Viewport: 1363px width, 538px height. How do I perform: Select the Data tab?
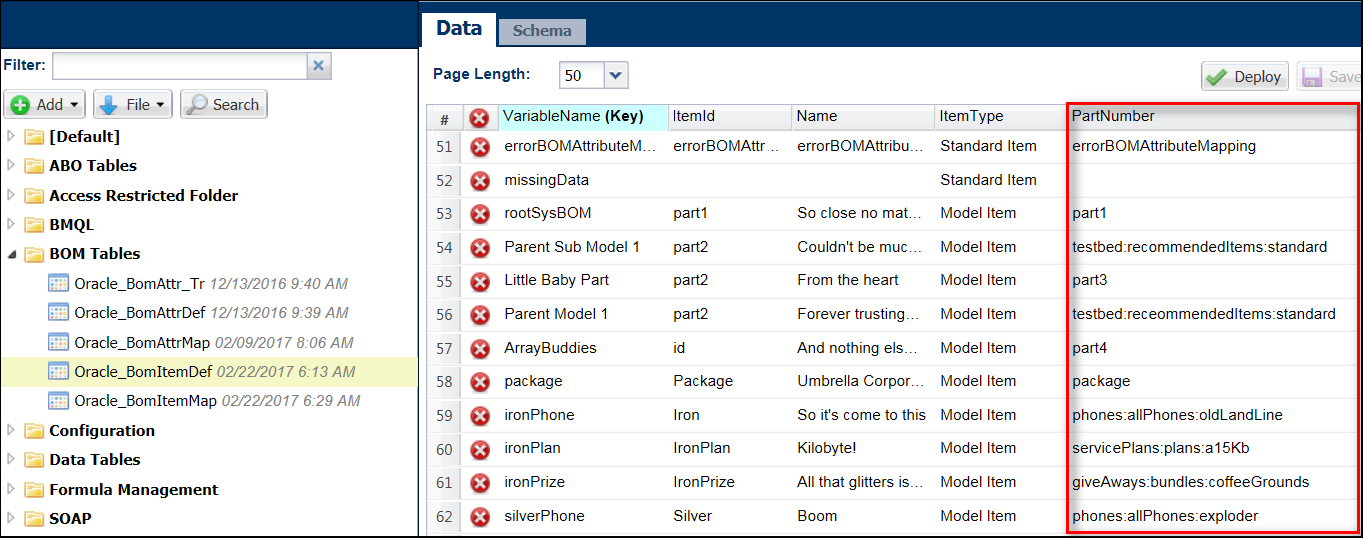[x=459, y=29]
